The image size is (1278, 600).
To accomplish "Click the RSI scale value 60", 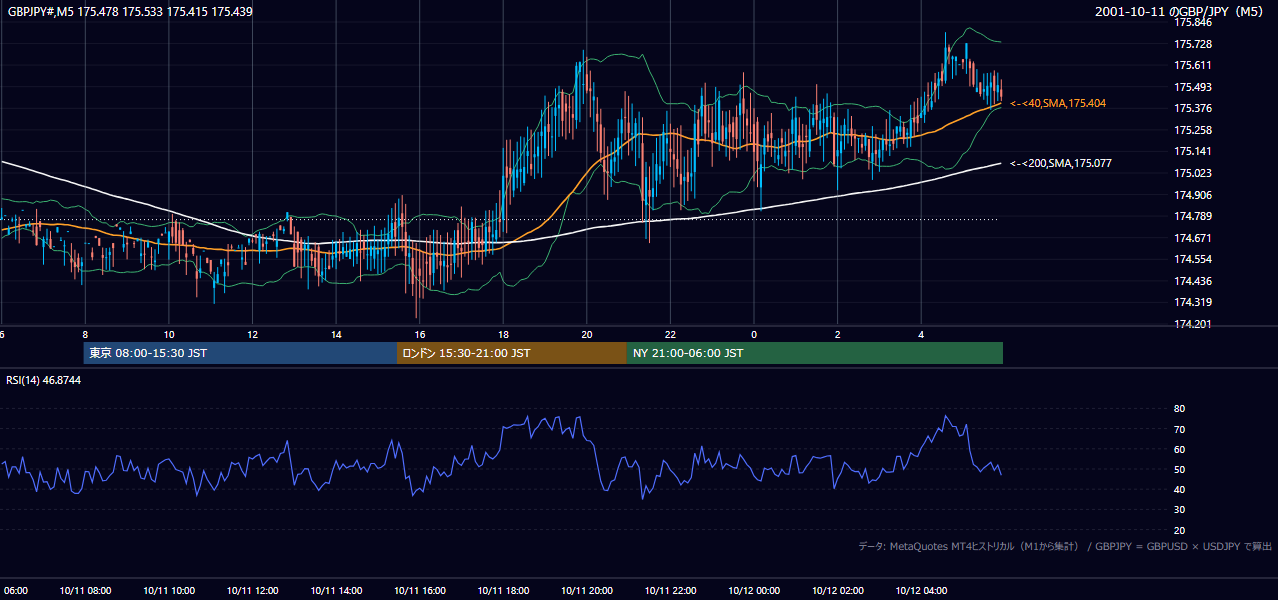I will [x=1180, y=449].
